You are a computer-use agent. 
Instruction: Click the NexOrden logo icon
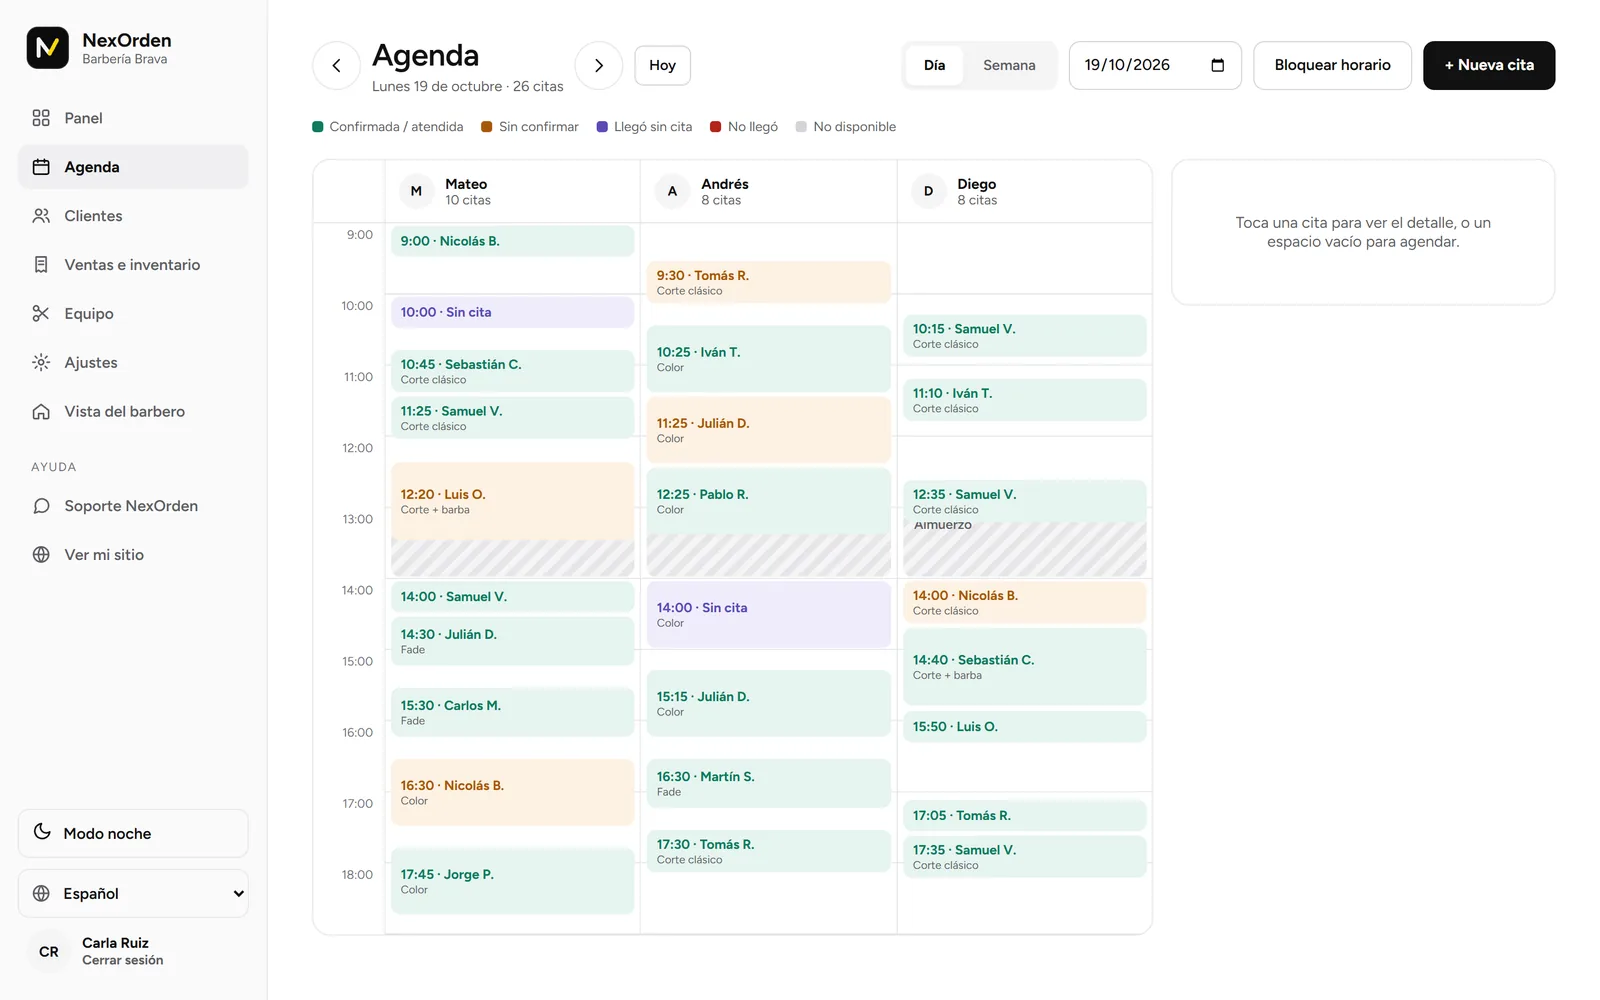(x=47, y=48)
